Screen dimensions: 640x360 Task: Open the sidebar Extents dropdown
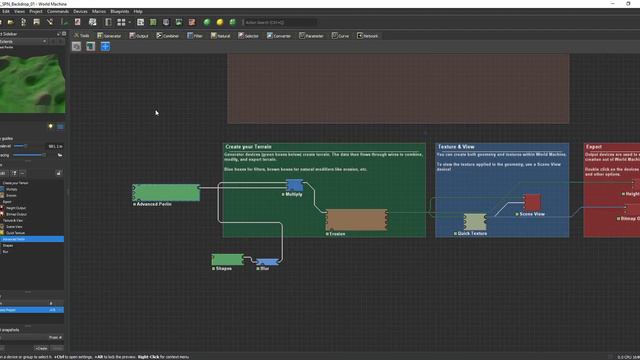click(x=23, y=42)
